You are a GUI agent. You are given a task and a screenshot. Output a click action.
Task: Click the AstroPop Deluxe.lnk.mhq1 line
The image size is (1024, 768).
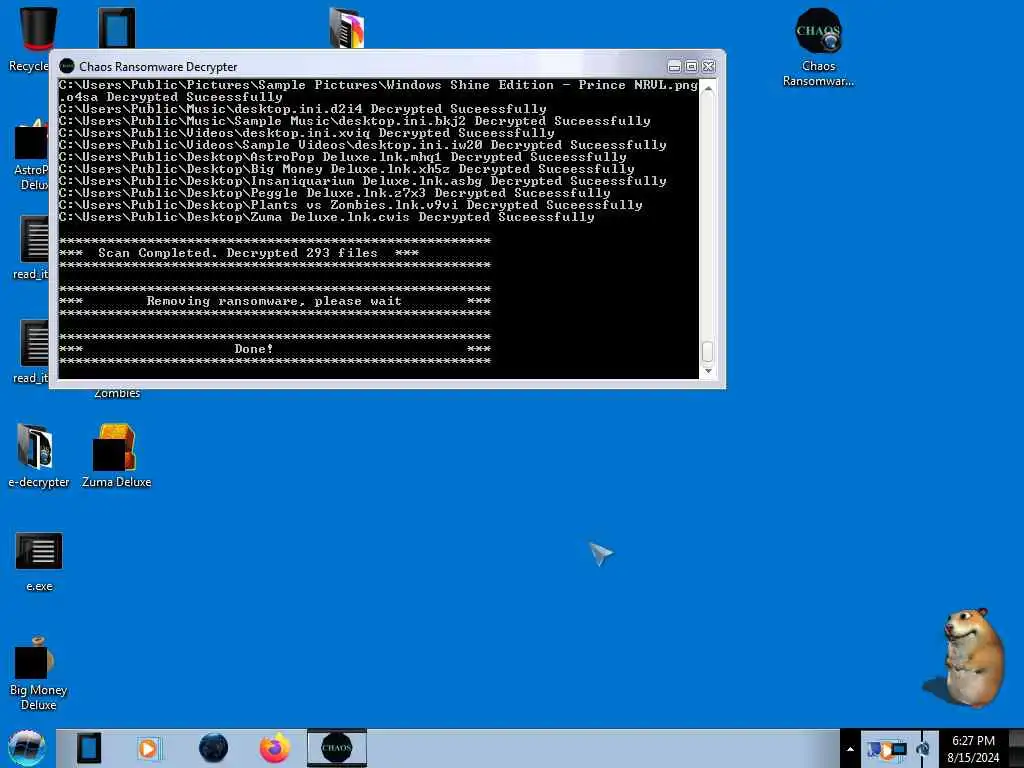tap(342, 157)
